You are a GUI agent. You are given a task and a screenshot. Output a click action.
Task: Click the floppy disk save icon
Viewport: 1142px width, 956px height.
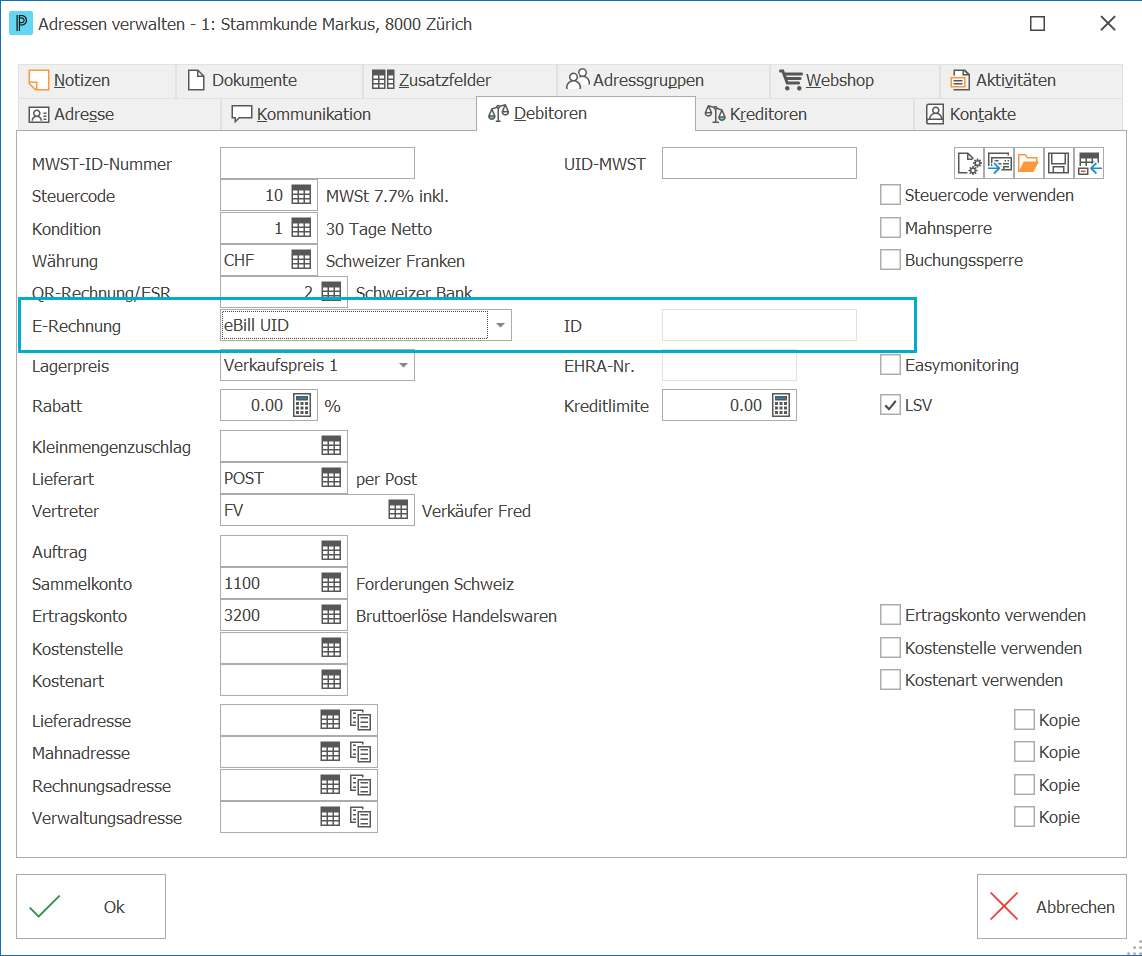click(x=1058, y=163)
